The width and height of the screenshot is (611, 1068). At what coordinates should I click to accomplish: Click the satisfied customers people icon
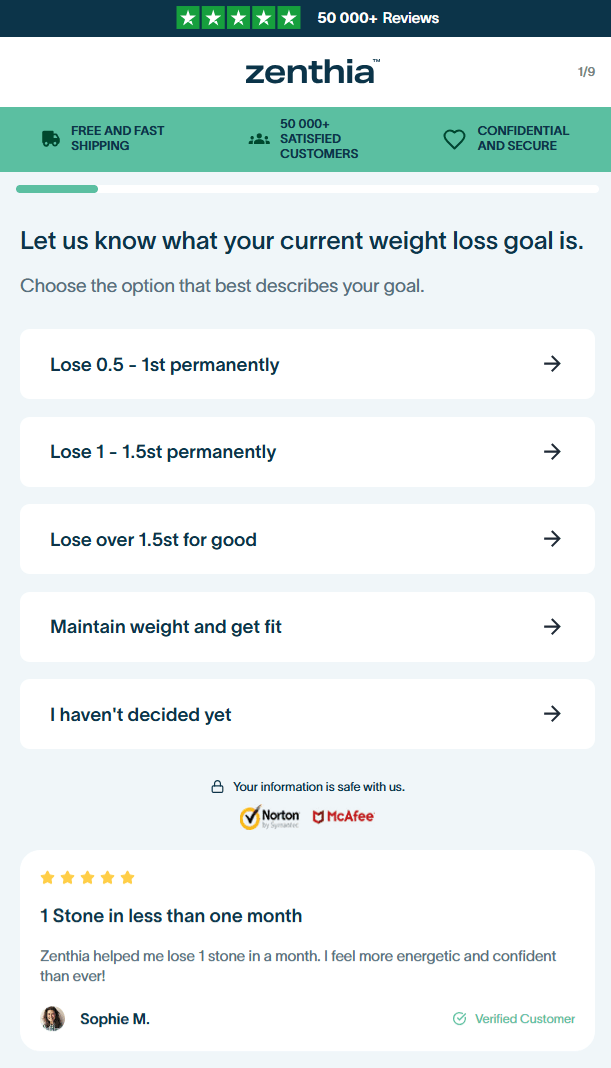coord(259,139)
